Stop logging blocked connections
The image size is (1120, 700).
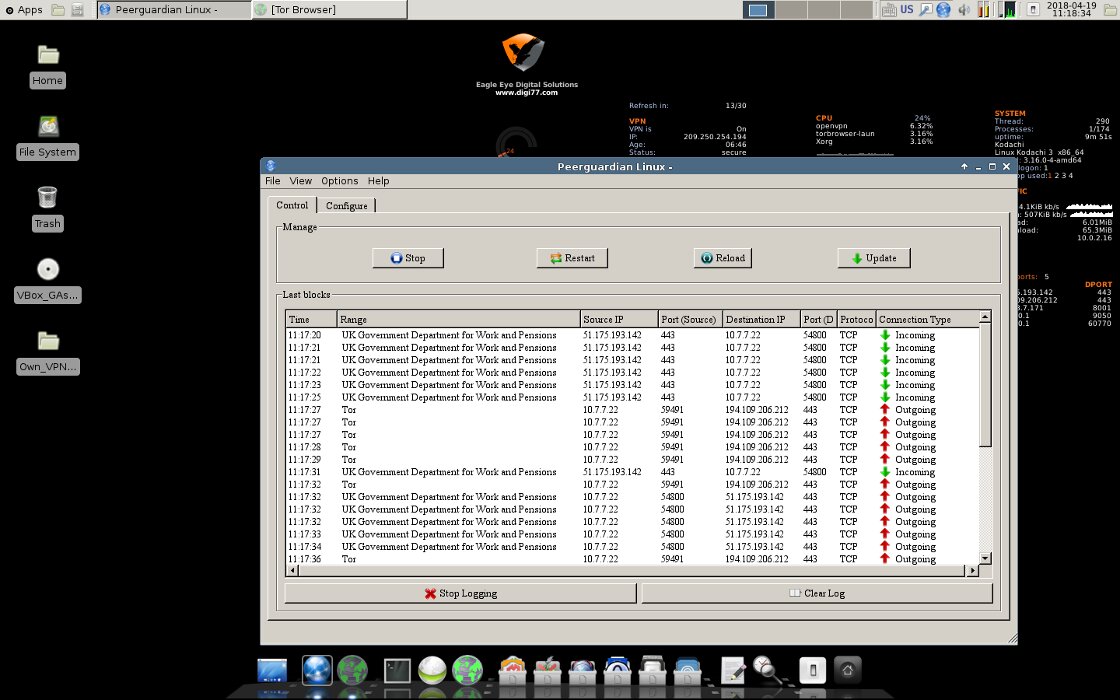coord(460,593)
